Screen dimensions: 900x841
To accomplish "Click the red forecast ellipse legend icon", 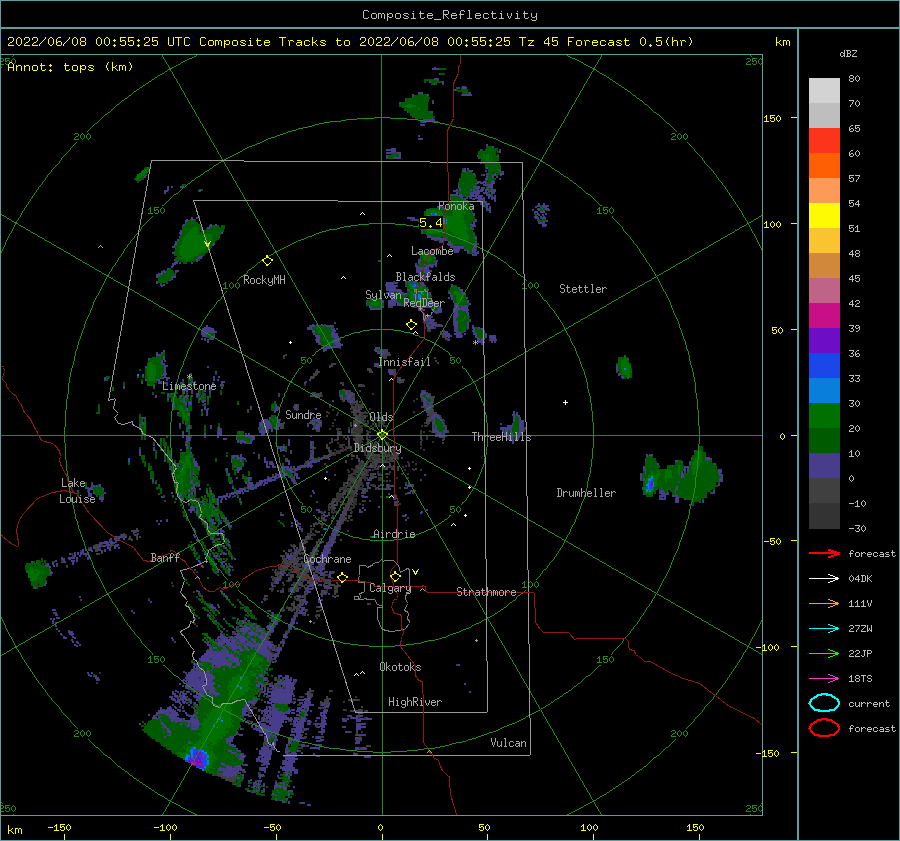I will tap(824, 728).
